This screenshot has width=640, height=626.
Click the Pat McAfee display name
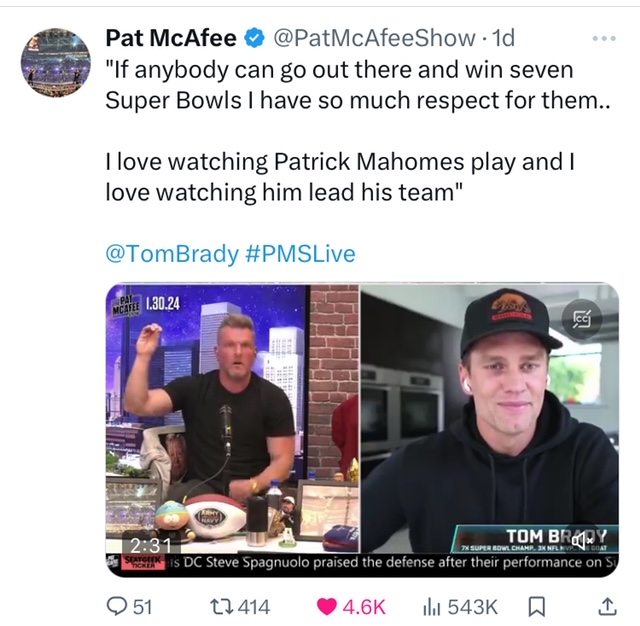point(171,38)
